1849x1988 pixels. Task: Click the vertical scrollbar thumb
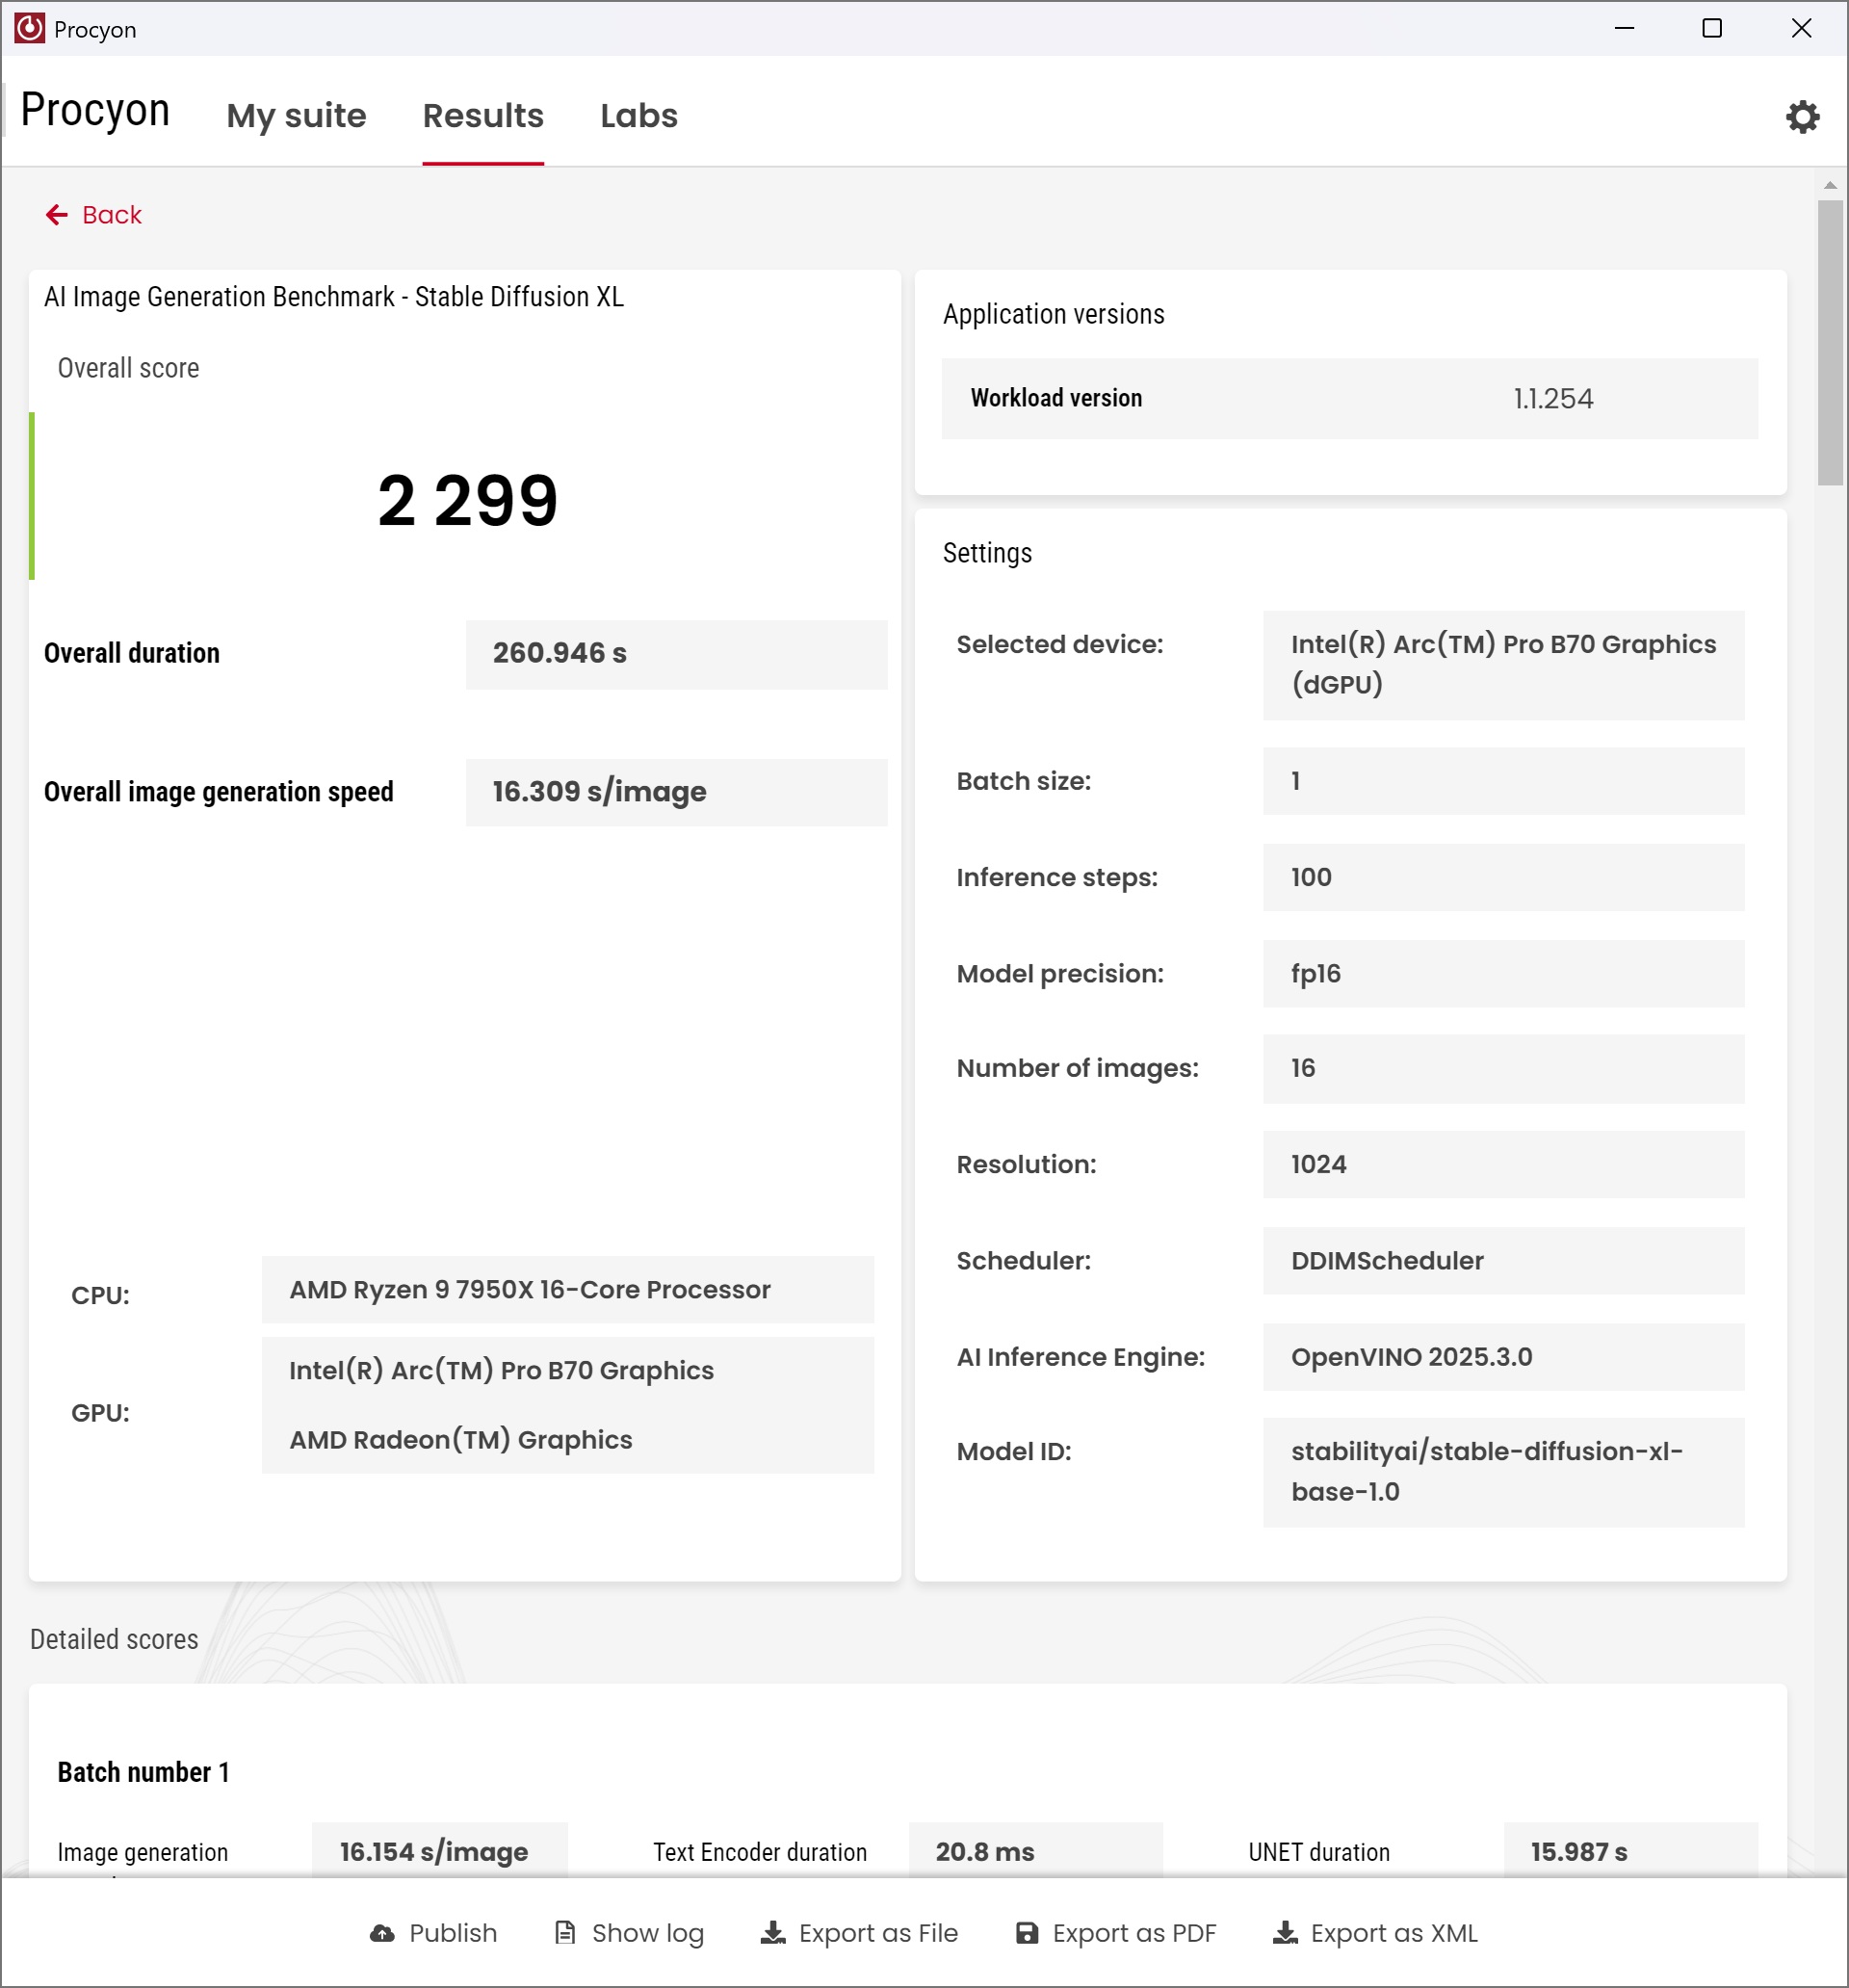(1830, 342)
